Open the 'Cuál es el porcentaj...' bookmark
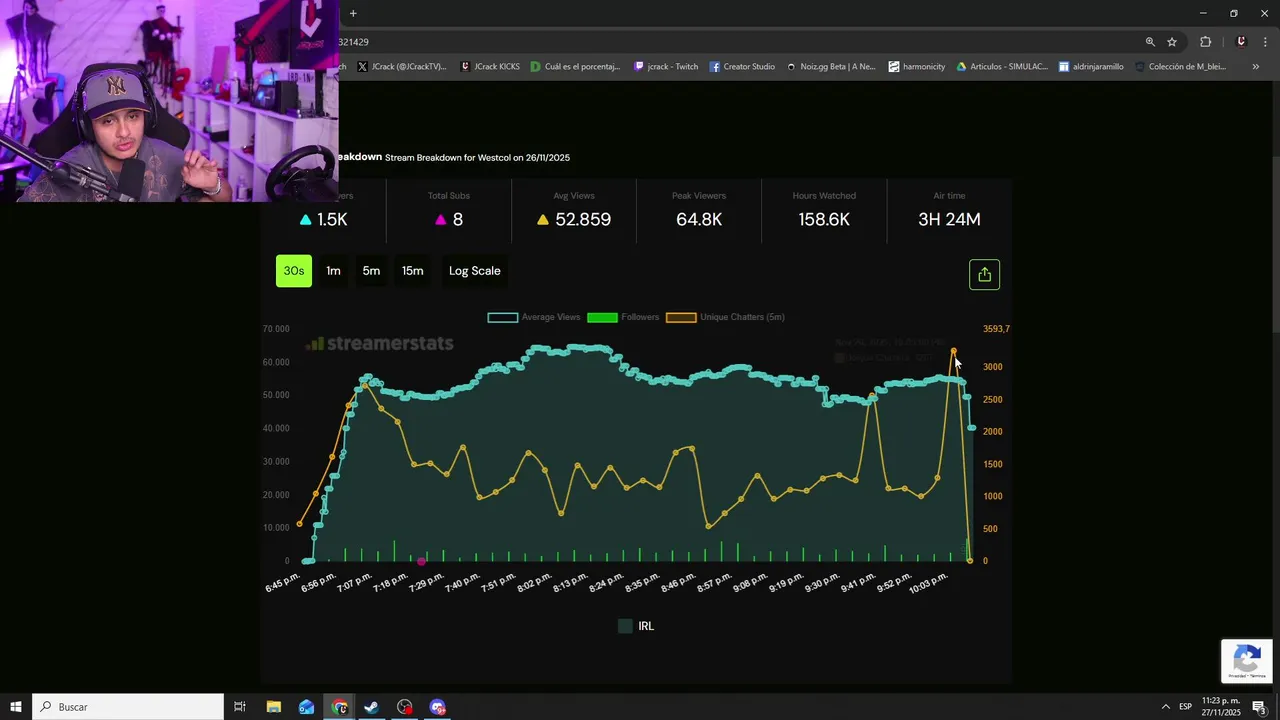This screenshot has height=720, width=1280. [575, 67]
